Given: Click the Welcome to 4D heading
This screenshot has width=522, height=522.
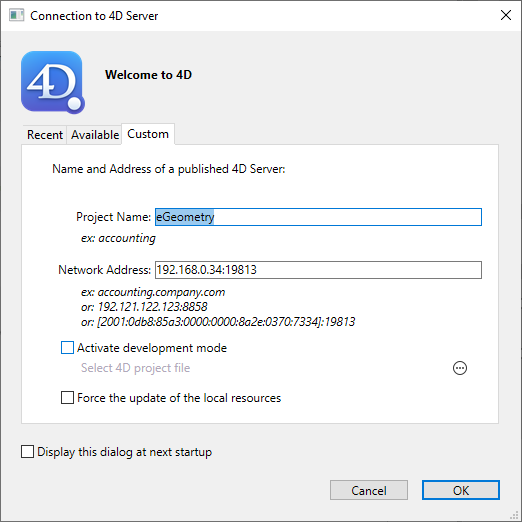Looking at the screenshot, I should point(148,75).
